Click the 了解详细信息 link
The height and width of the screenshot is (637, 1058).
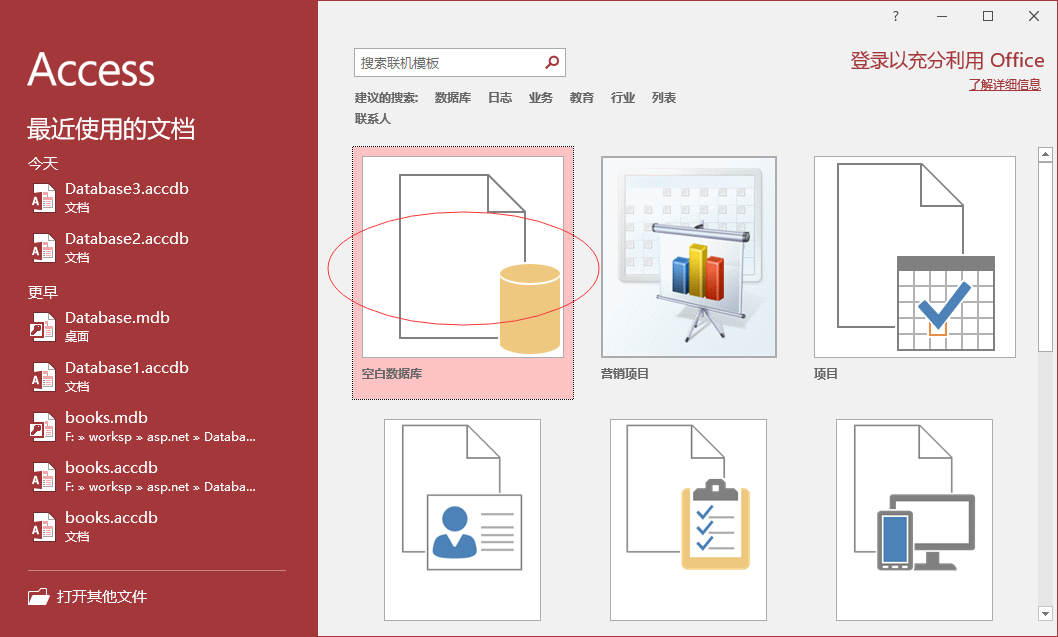pos(1004,85)
